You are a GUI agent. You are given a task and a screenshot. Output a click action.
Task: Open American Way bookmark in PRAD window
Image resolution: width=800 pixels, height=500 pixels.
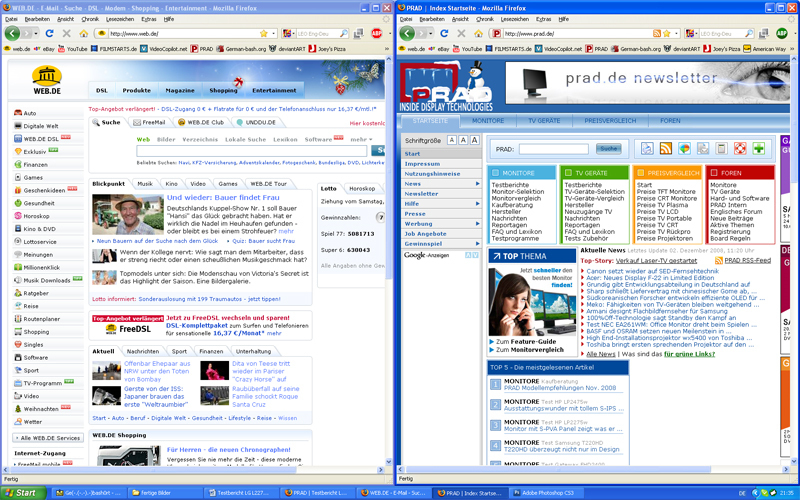pos(765,49)
